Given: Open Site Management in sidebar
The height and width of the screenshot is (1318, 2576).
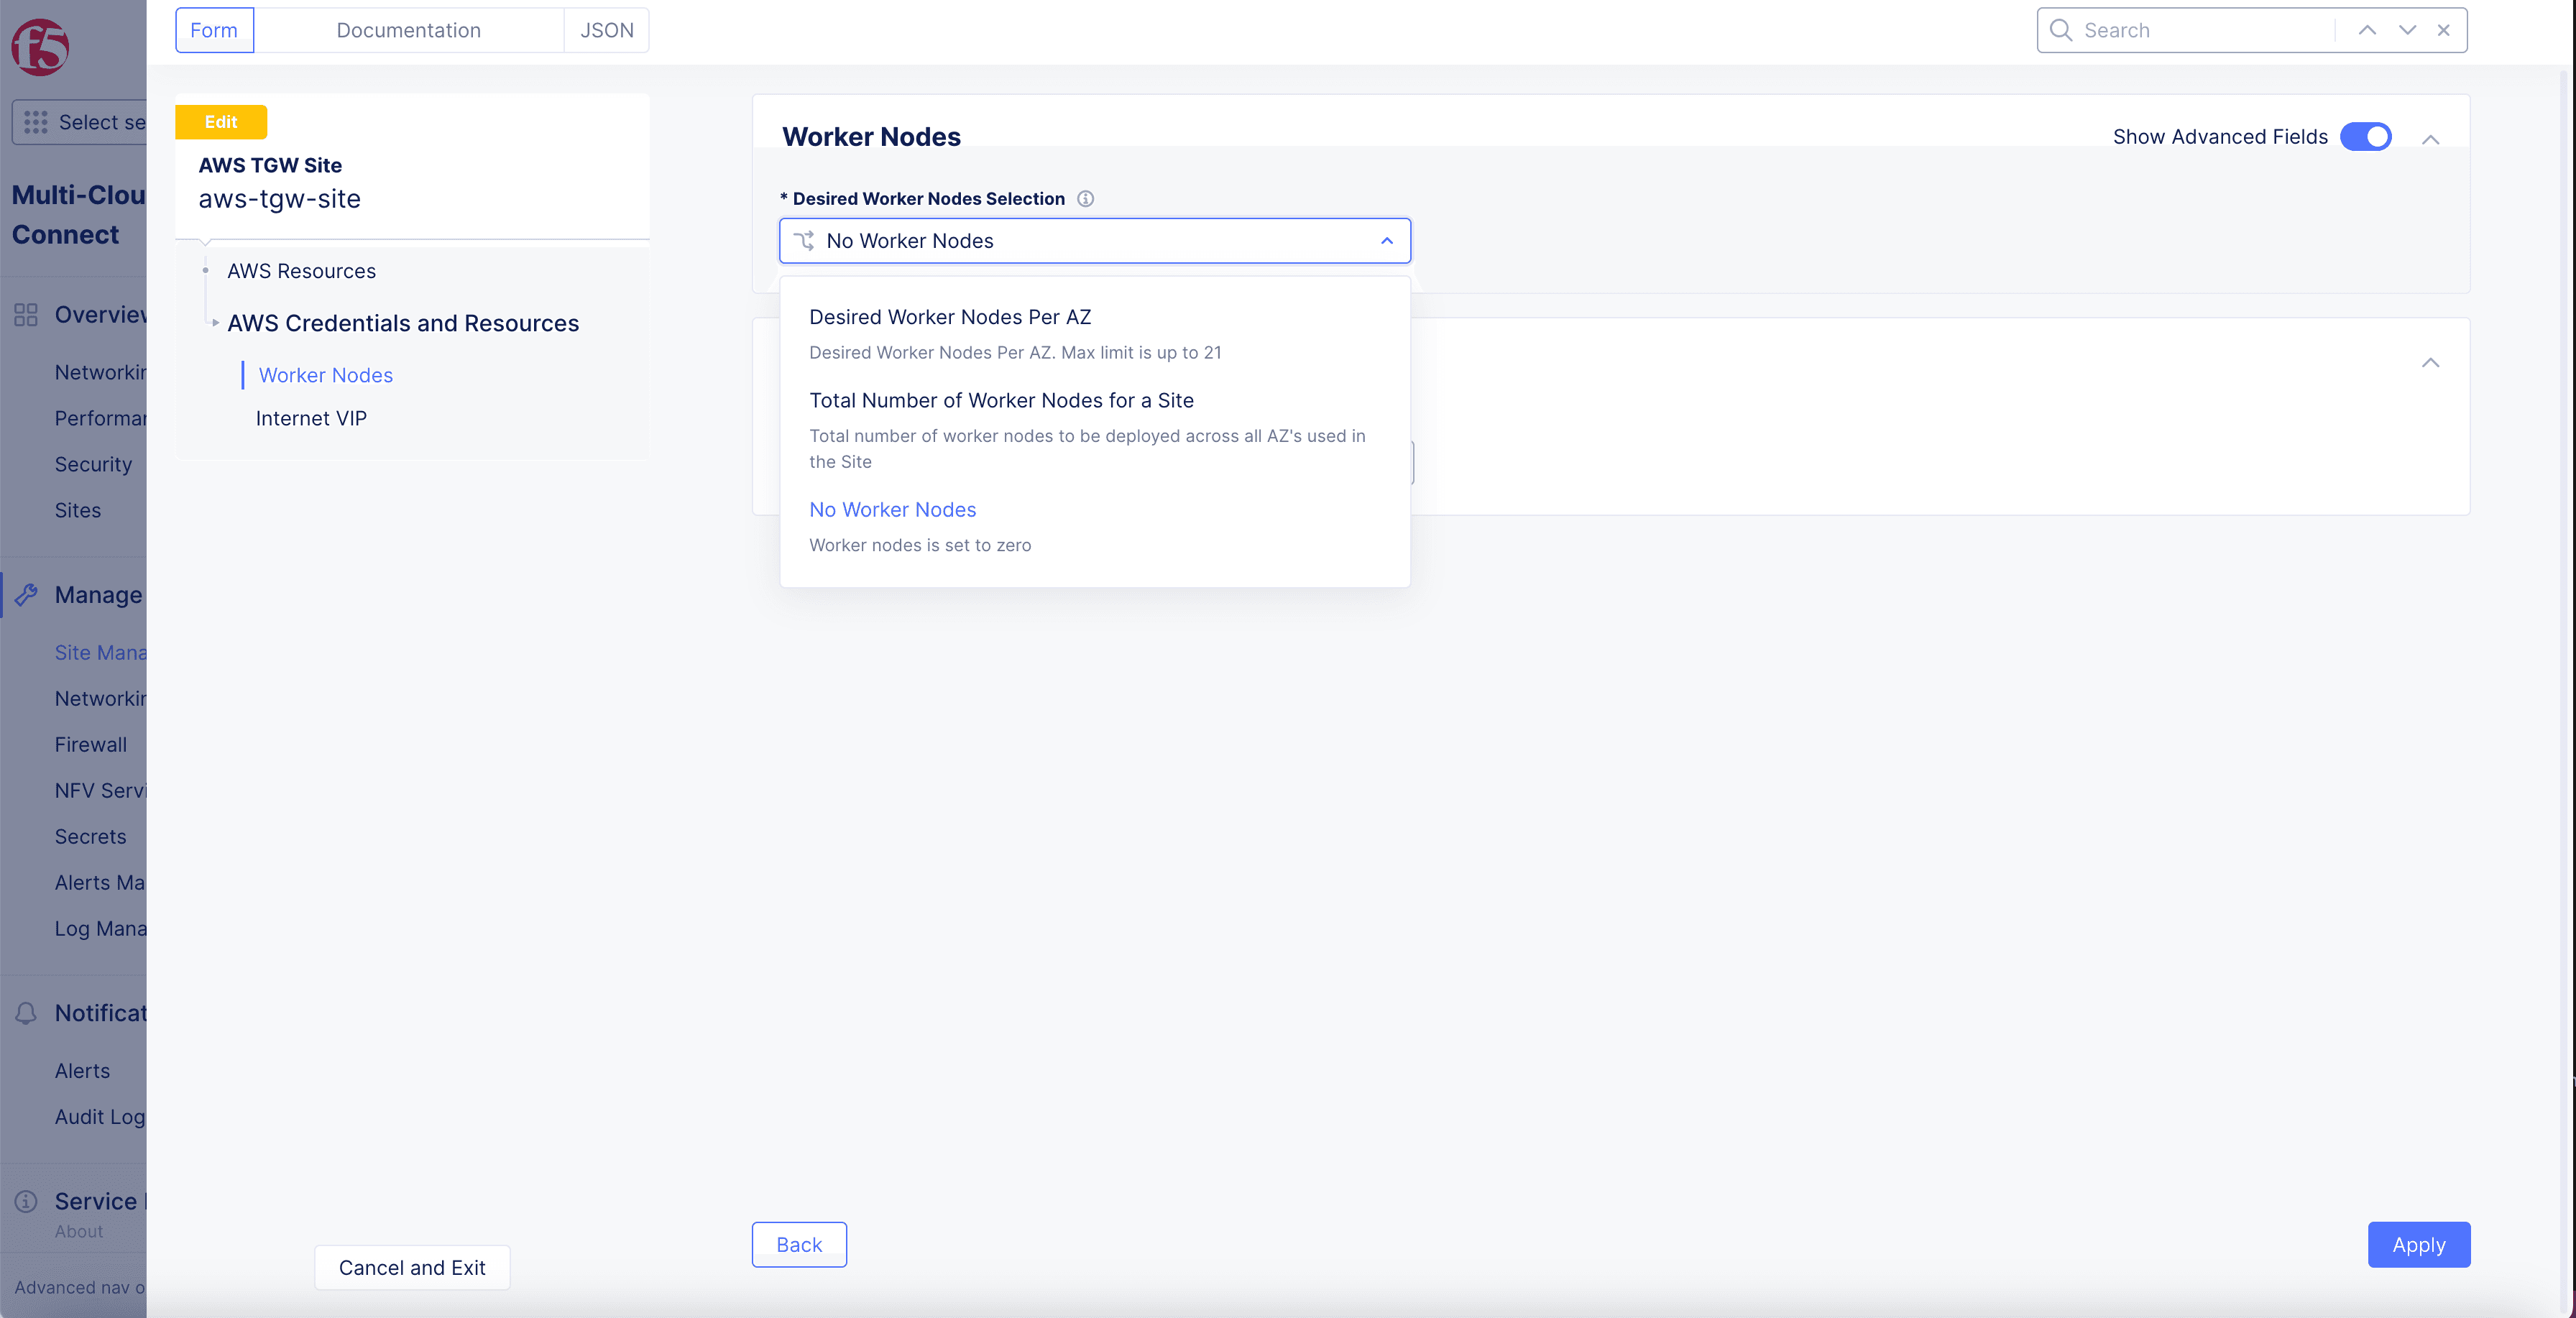Looking at the screenshot, I should (100, 652).
